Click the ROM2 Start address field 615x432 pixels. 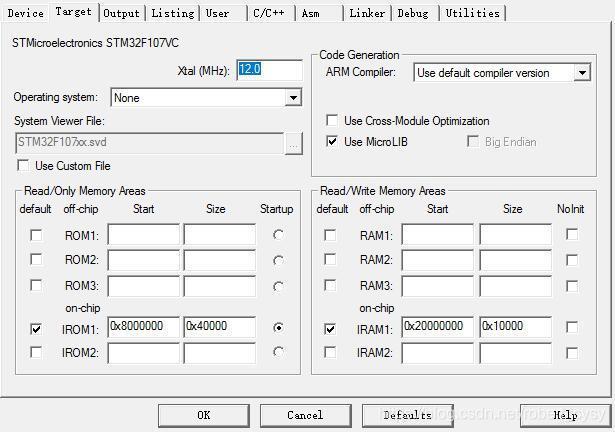144,260
